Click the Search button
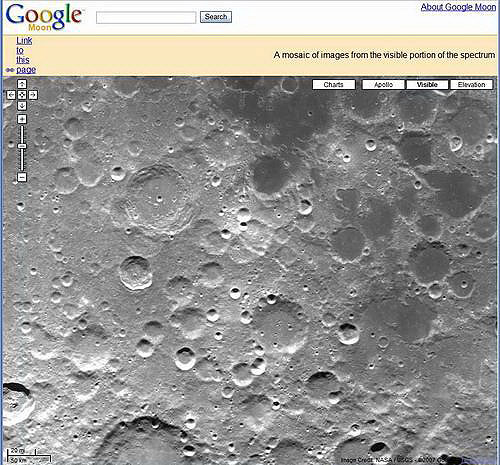The width and height of the screenshot is (500, 465). pyautogui.click(x=216, y=17)
